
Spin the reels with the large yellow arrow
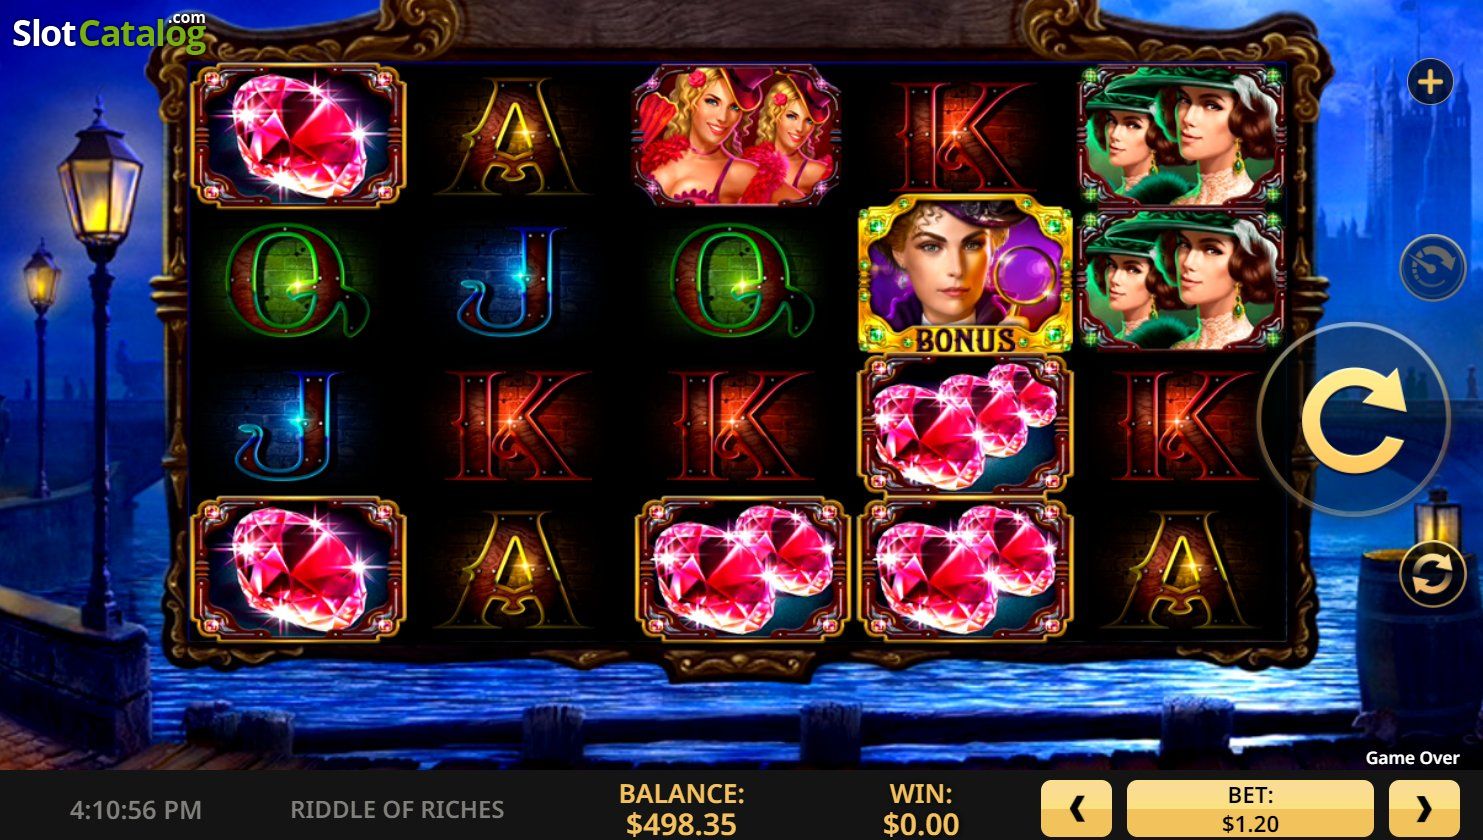1353,420
